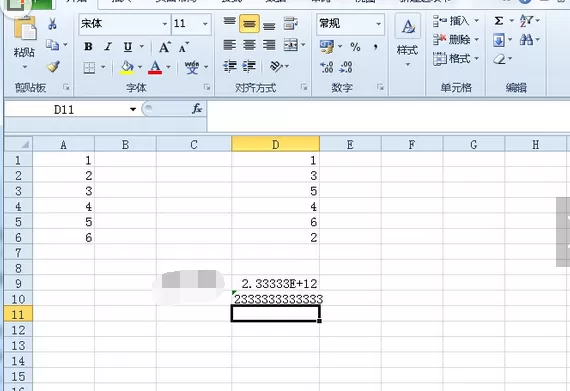Open Clipboard dialog launcher
The width and height of the screenshot is (570, 391).
66,87
